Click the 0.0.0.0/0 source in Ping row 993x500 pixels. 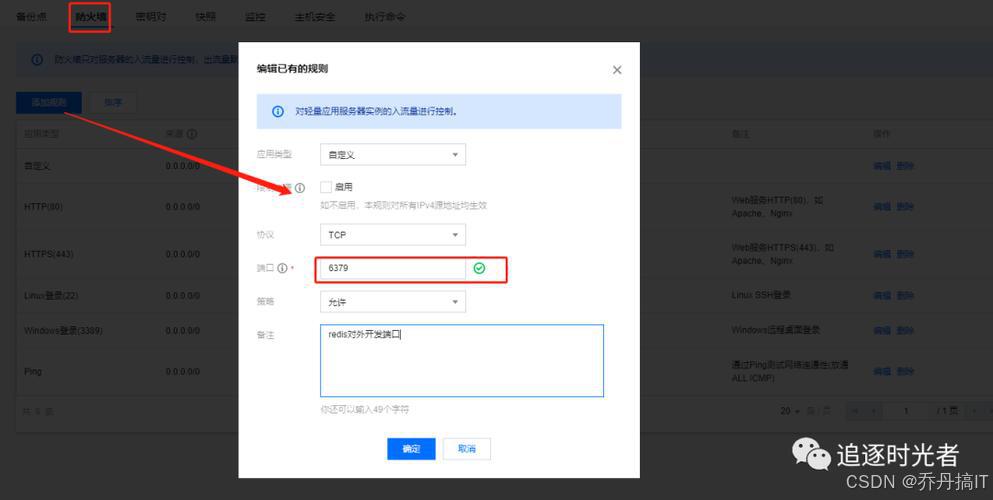pos(183,372)
